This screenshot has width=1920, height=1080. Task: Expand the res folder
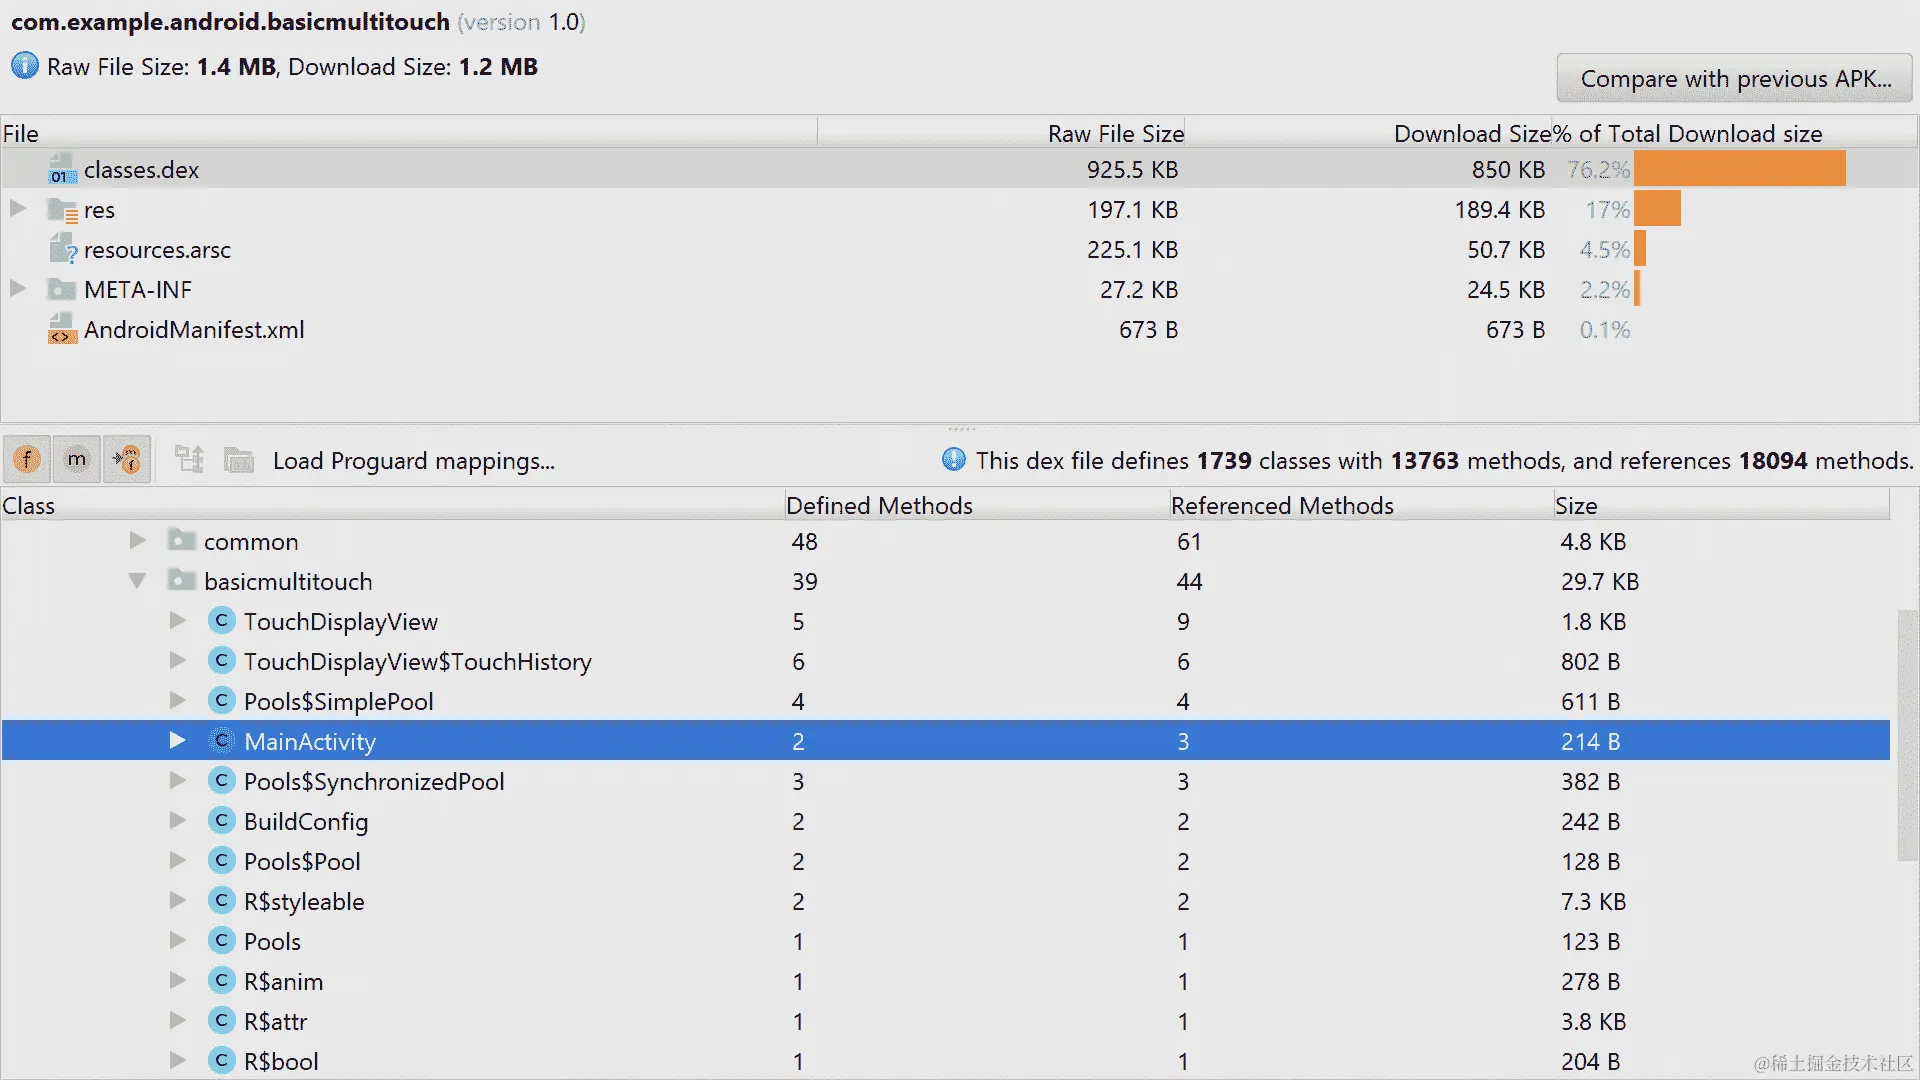coord(17,209)
